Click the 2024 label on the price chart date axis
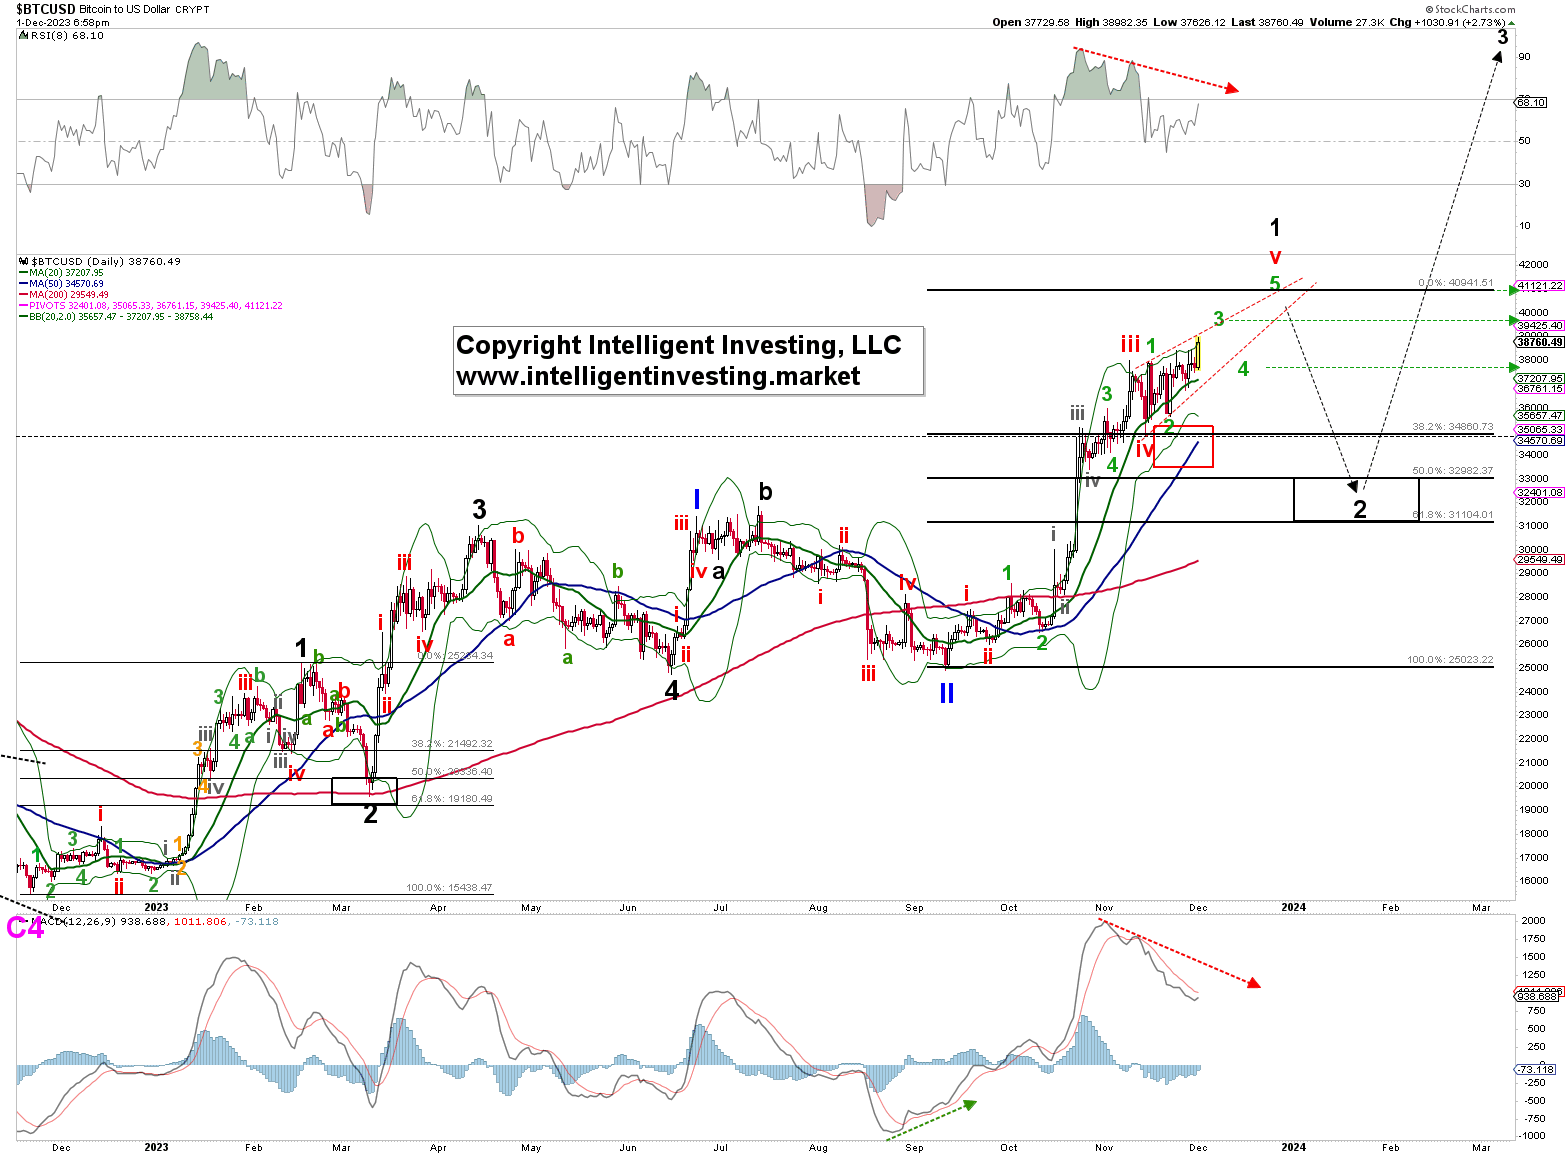This screenshot has height=1157, width=1565. [x=1293, y=908]
